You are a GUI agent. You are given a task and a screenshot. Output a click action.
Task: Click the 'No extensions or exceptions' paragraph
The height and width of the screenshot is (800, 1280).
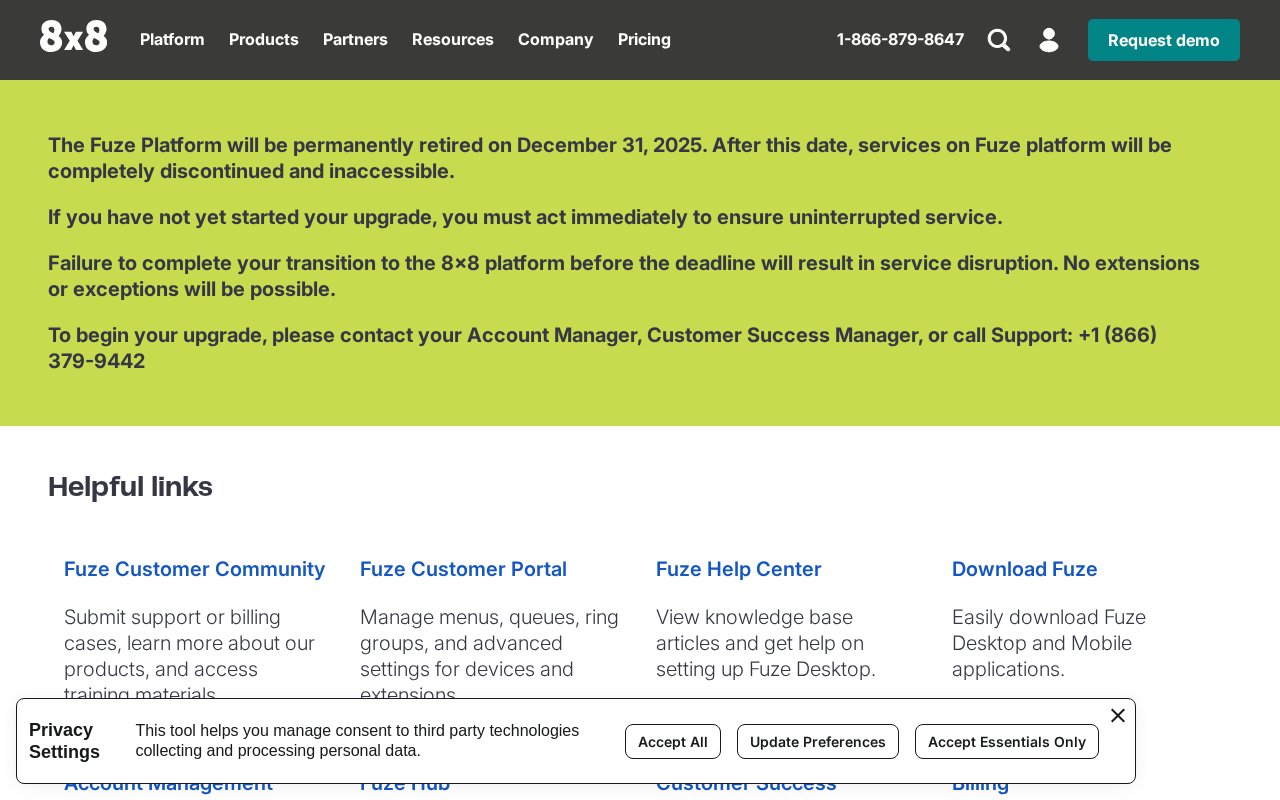point(624,276)
